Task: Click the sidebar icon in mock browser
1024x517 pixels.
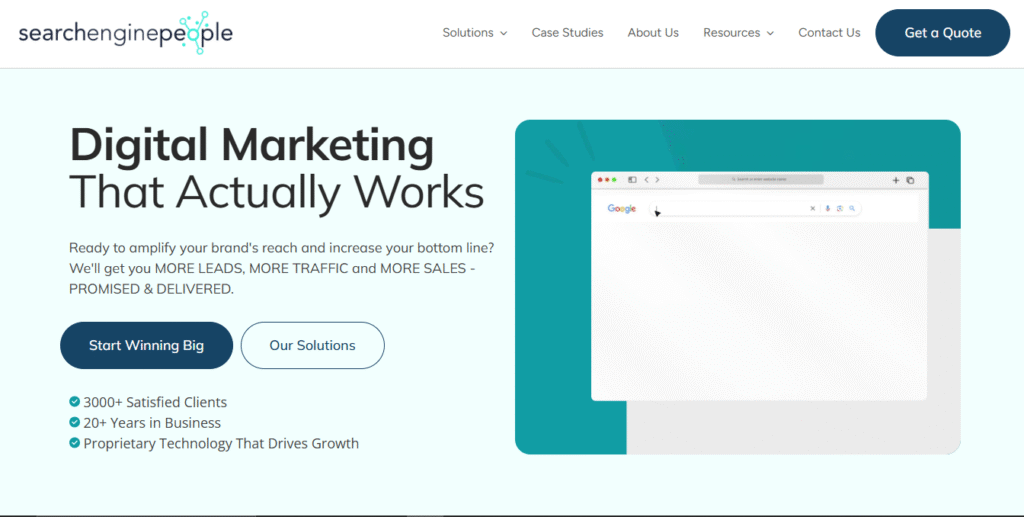Action: (632, 180)
